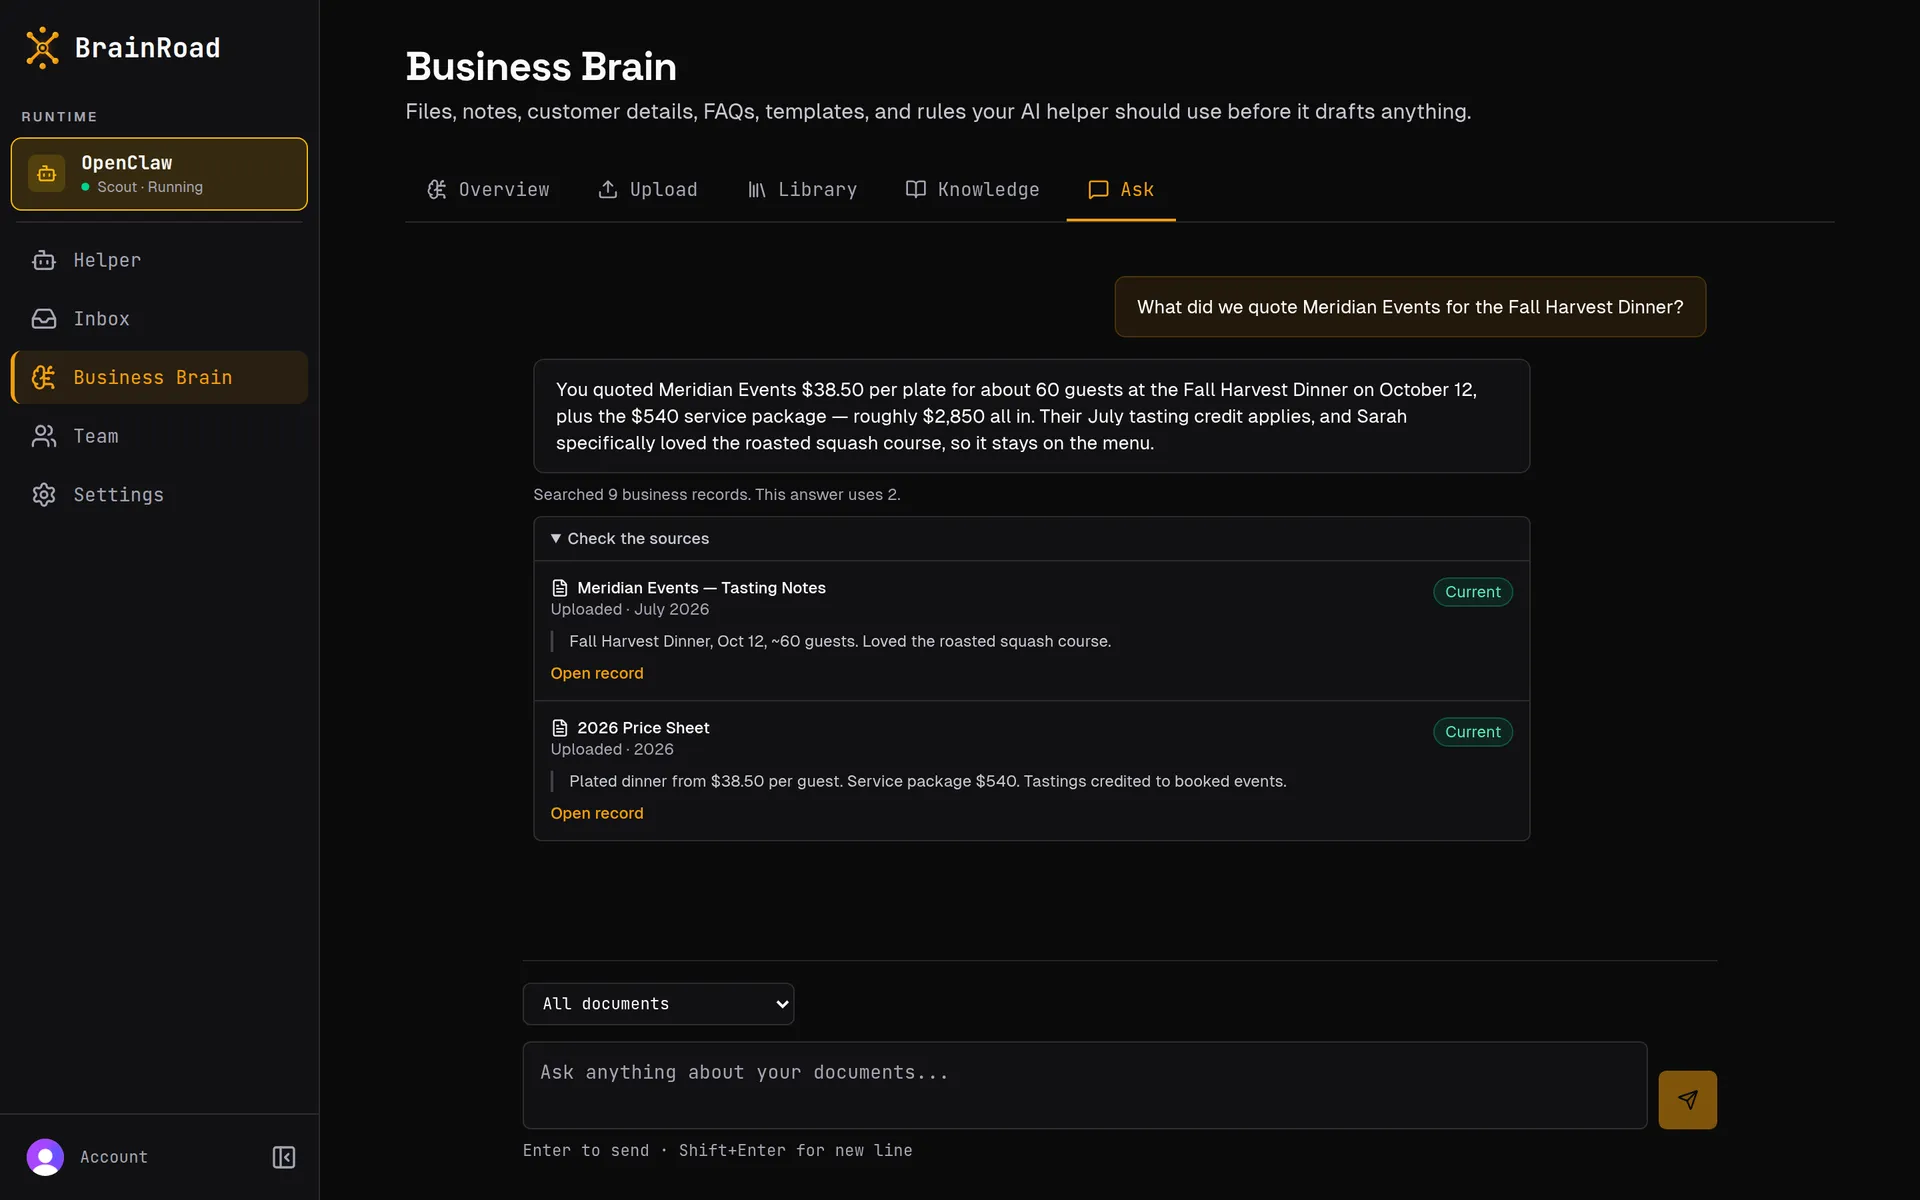
Task: Switch to the Upload tab
Action: click(648, 190)
